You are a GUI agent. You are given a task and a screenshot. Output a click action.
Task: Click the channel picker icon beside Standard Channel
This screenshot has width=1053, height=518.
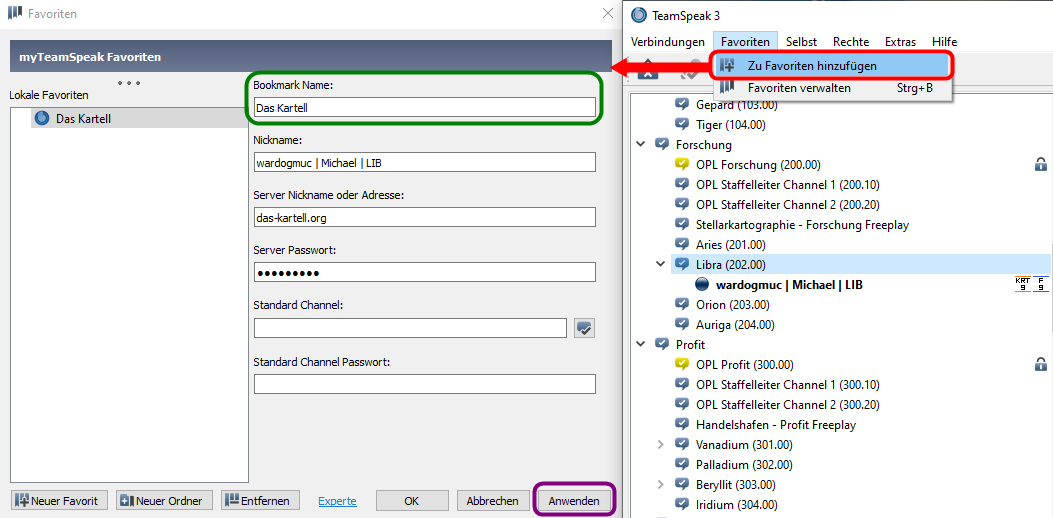[x=585, y=327]
